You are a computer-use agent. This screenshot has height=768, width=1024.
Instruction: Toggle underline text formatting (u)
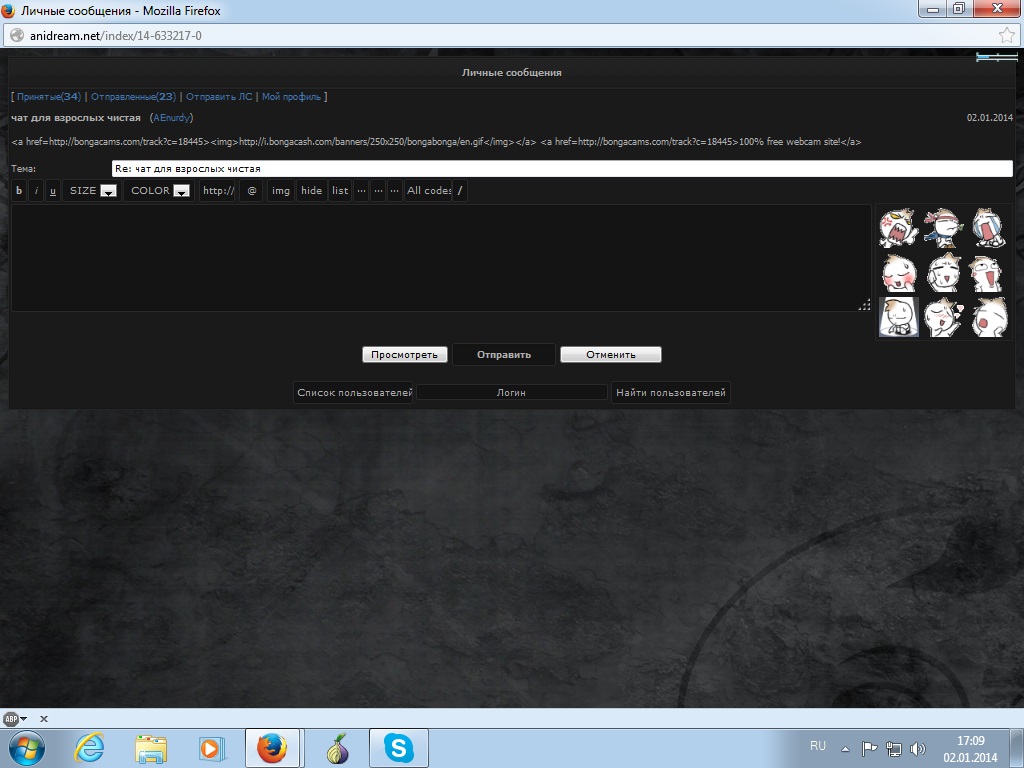pyautogui.click(x=53, y=191)
